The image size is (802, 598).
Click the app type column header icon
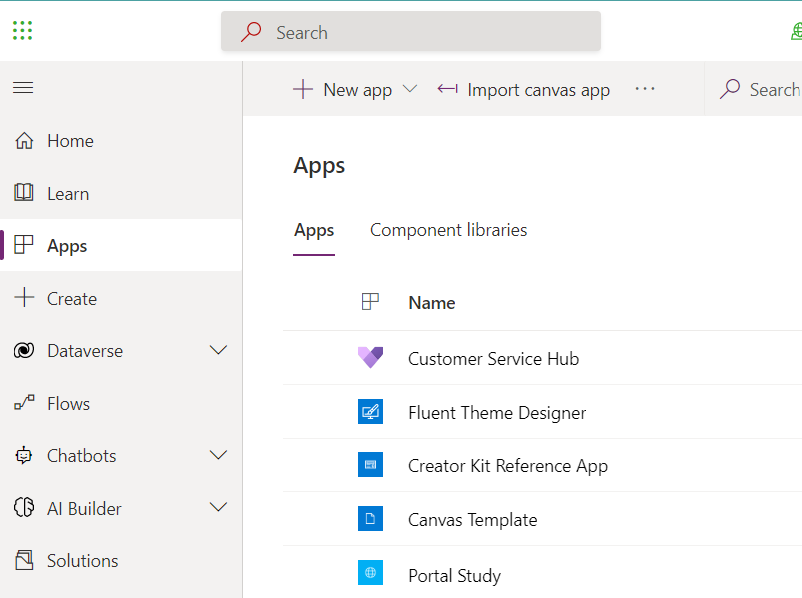click(370, 302)
